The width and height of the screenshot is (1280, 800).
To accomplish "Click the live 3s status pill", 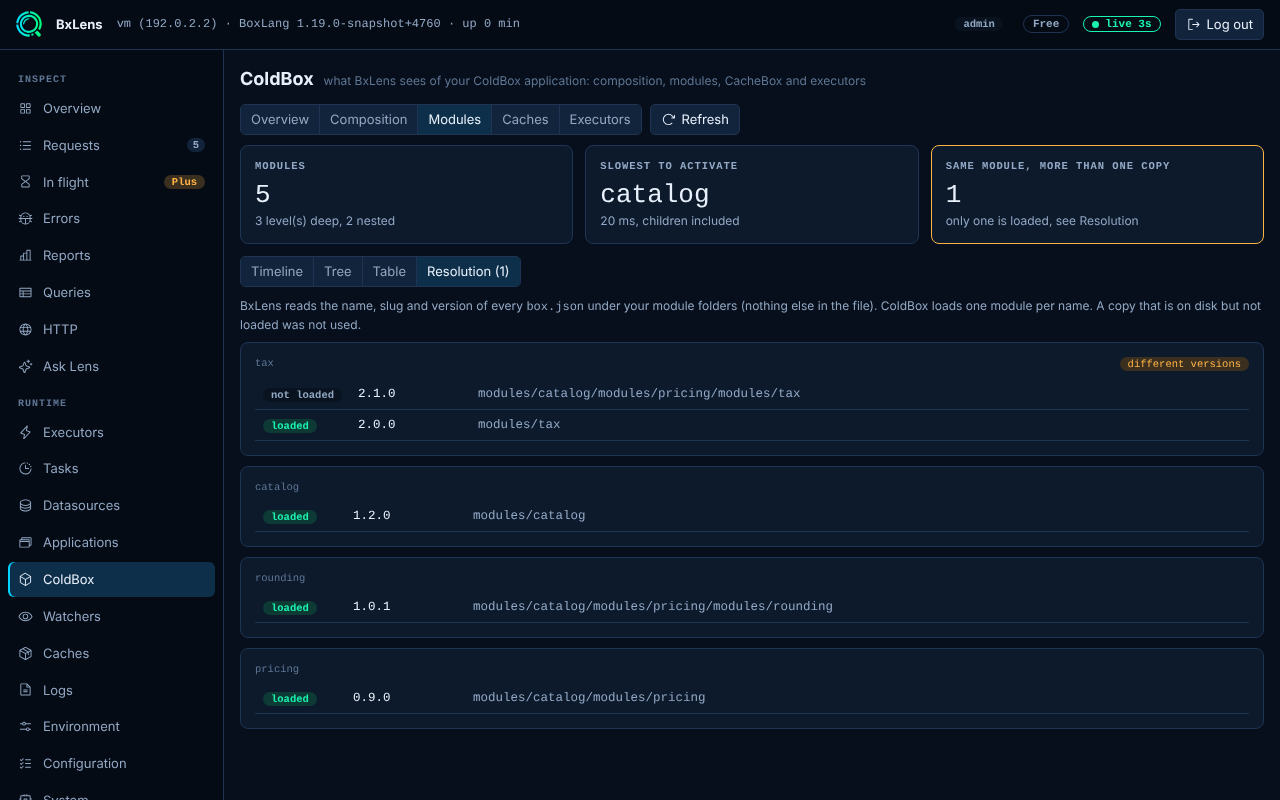I will [1122, 24].
